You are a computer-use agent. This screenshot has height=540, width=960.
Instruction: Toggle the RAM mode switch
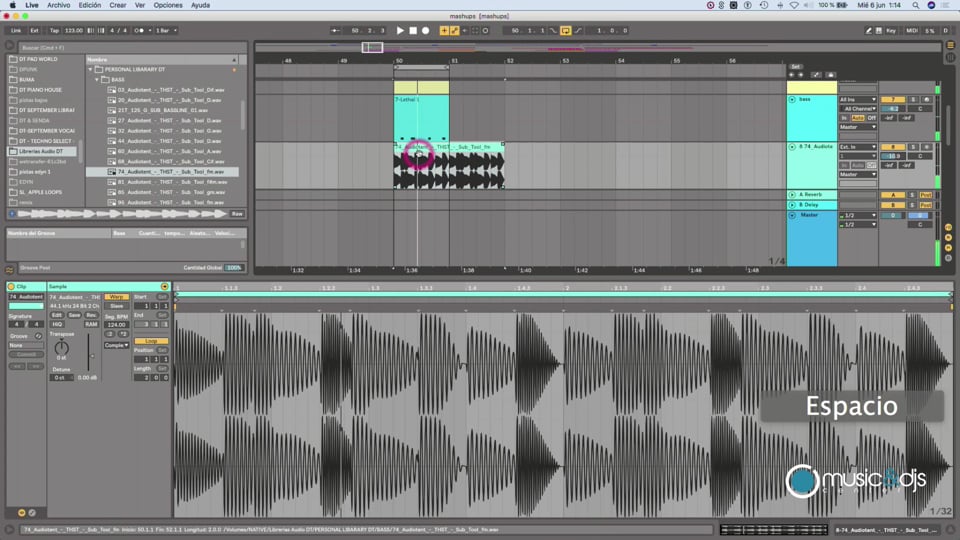tap(91, 324)
